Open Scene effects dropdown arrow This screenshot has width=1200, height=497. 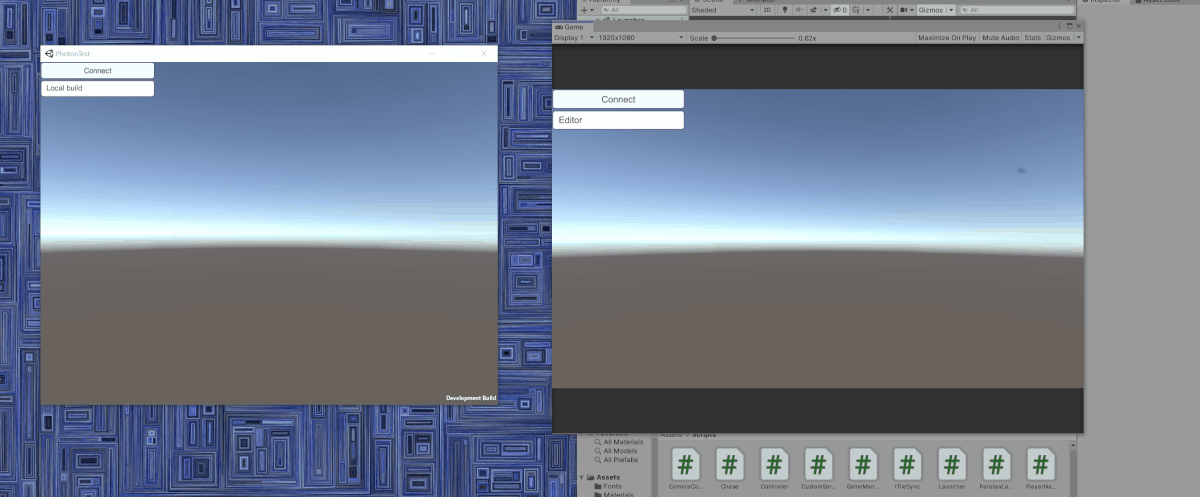tap(825, 10)
